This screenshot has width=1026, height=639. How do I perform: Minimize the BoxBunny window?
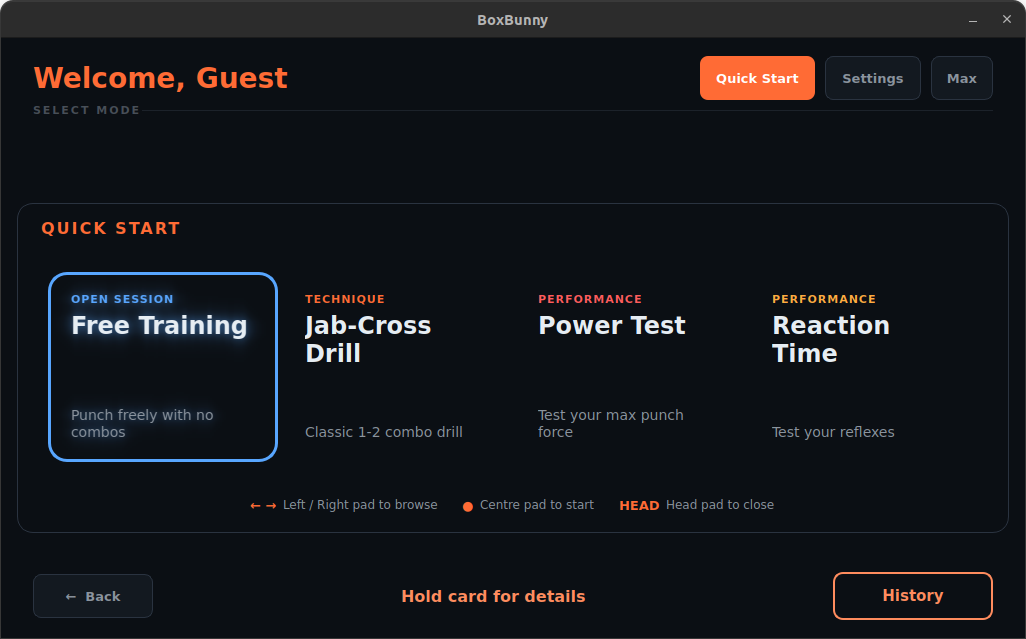[x=973, y=20]
